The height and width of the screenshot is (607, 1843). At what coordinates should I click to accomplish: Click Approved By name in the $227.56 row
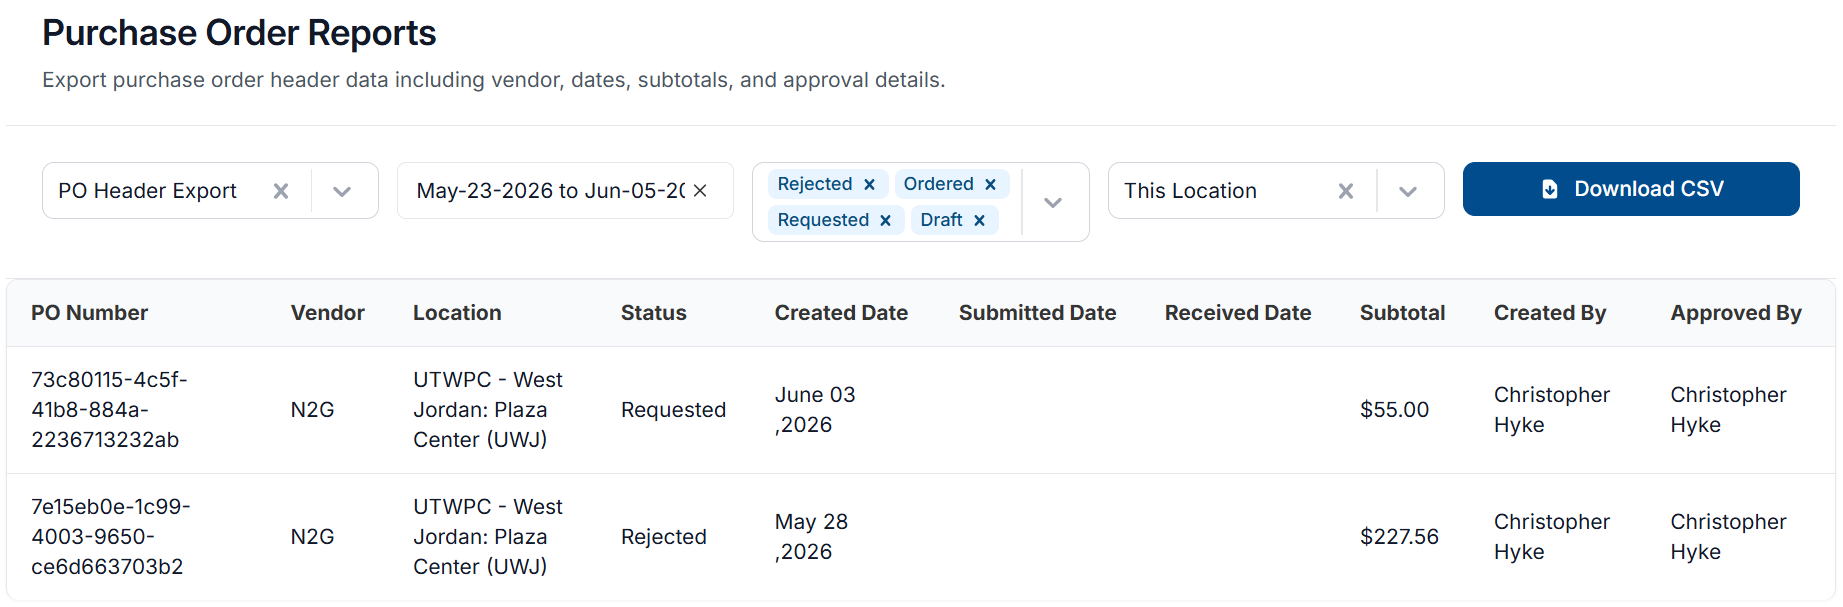point(1728,537)
